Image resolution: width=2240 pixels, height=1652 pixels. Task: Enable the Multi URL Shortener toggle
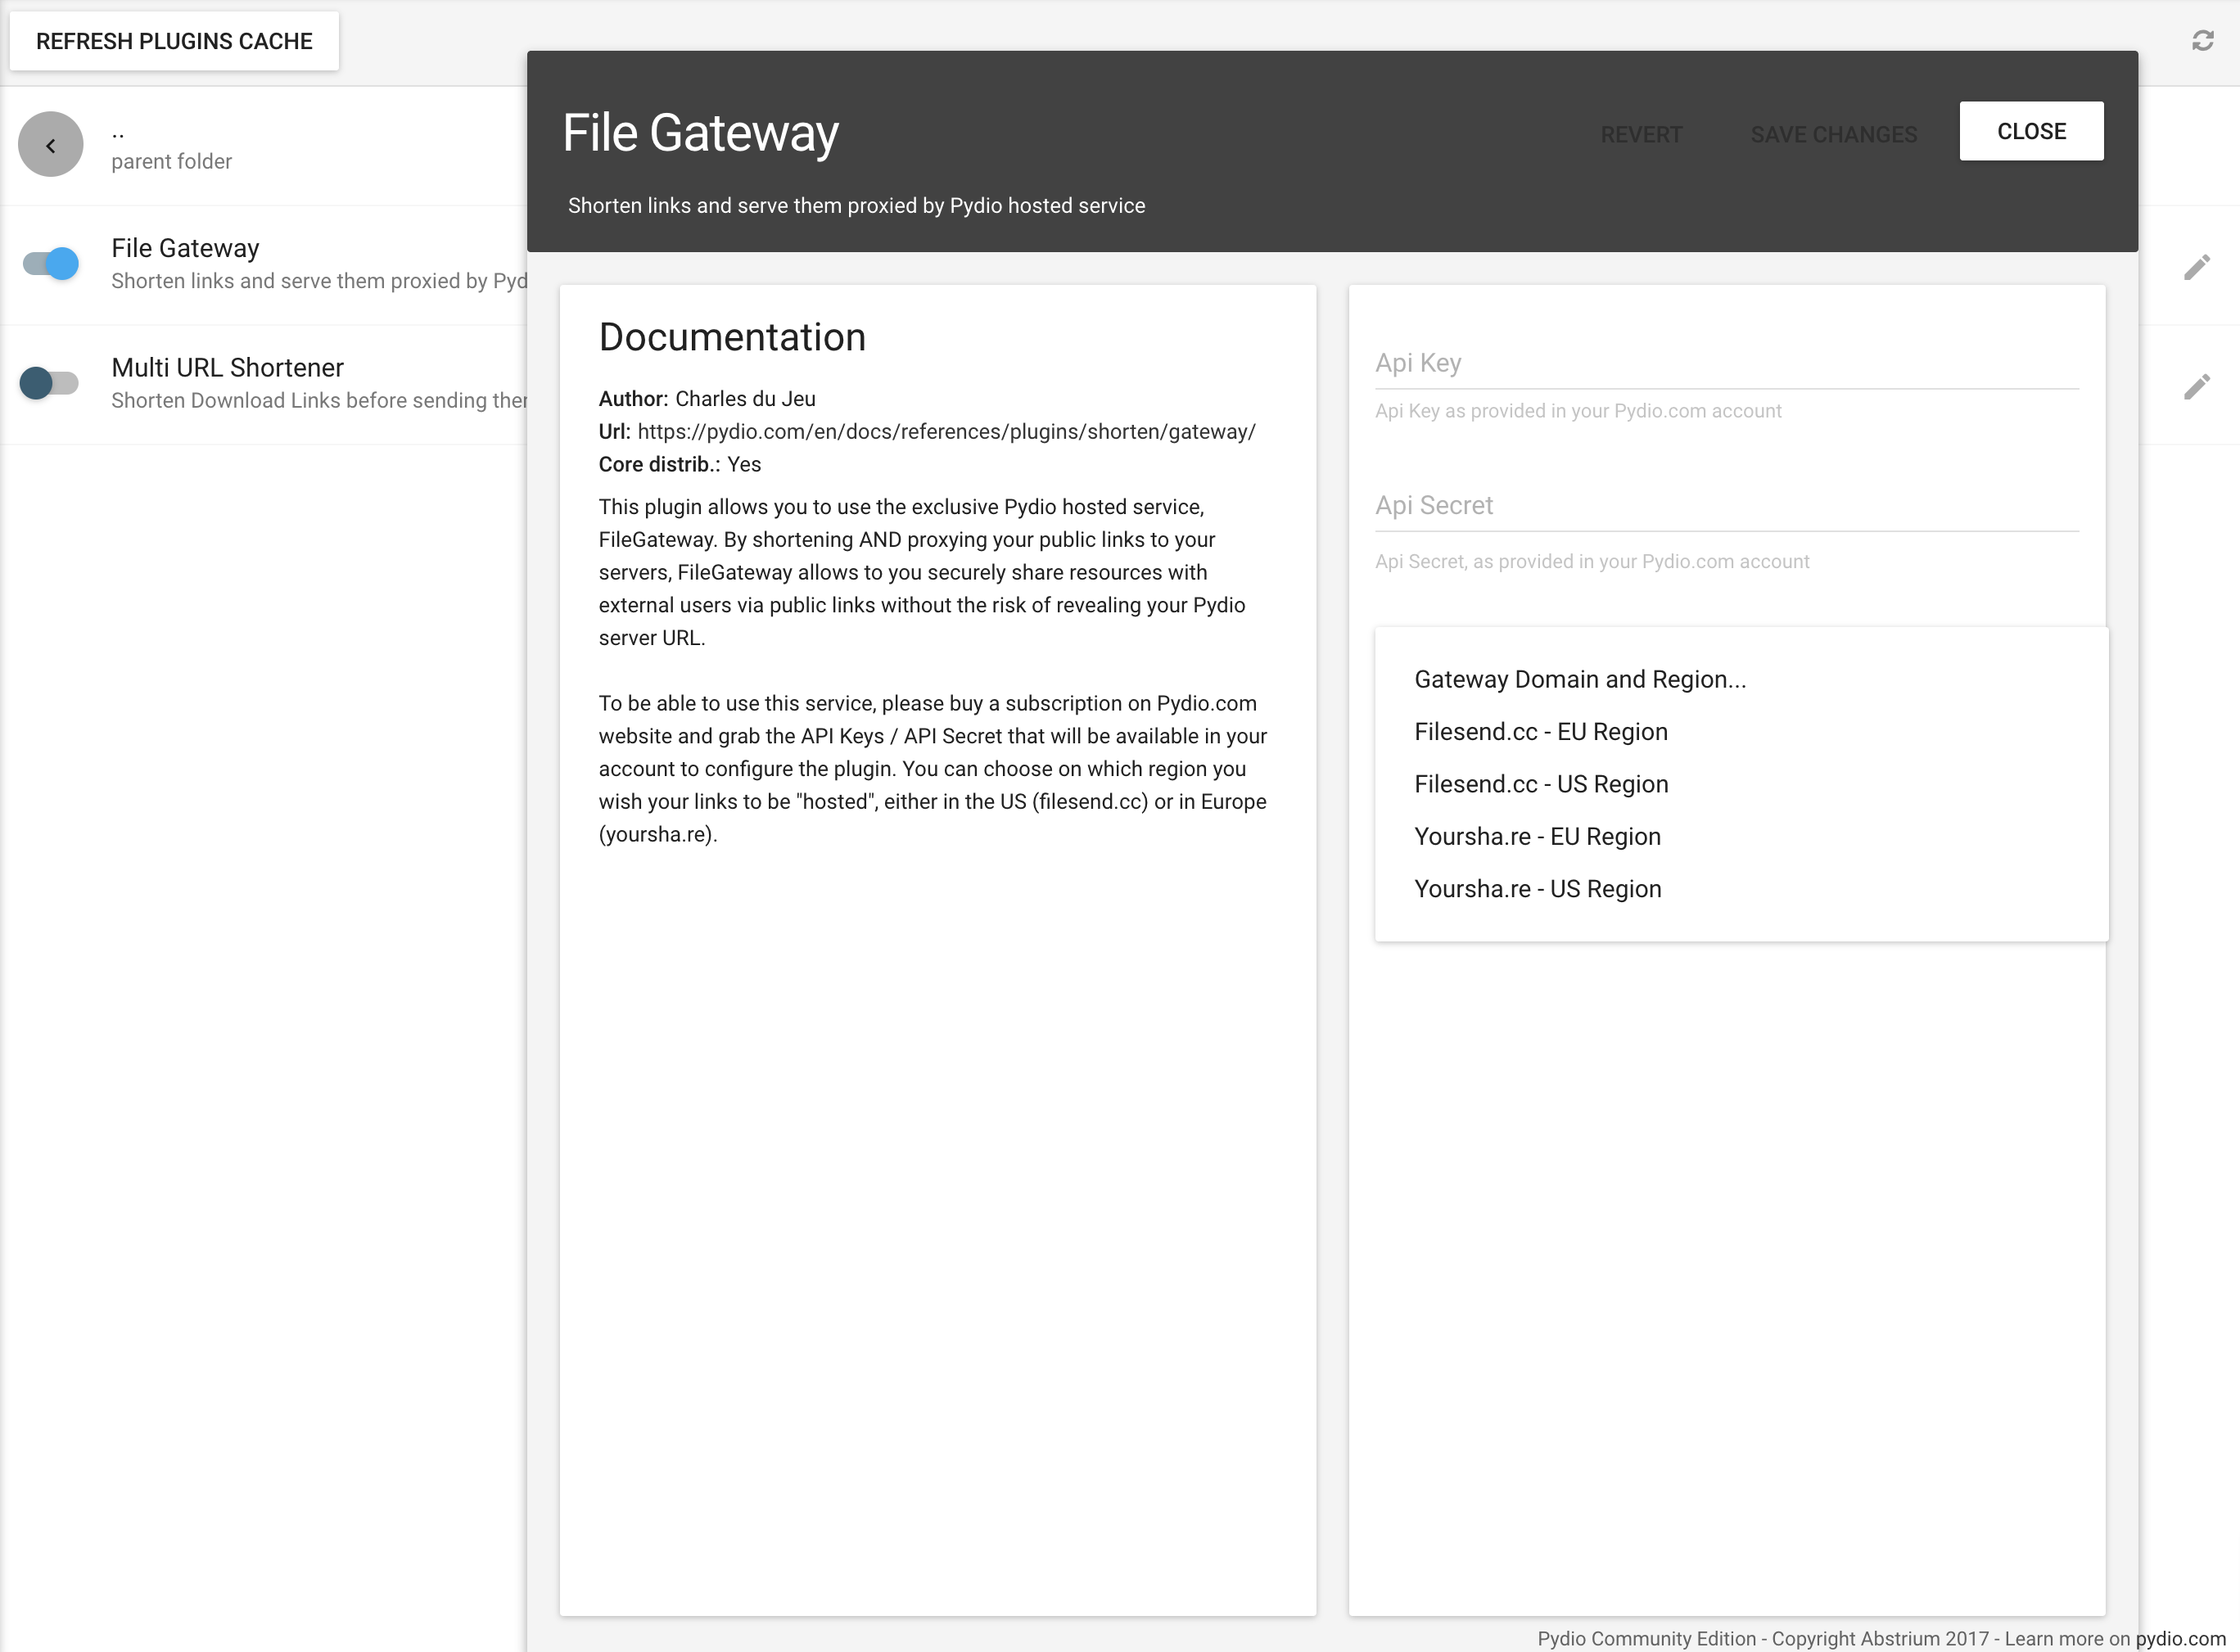[50, 383]
